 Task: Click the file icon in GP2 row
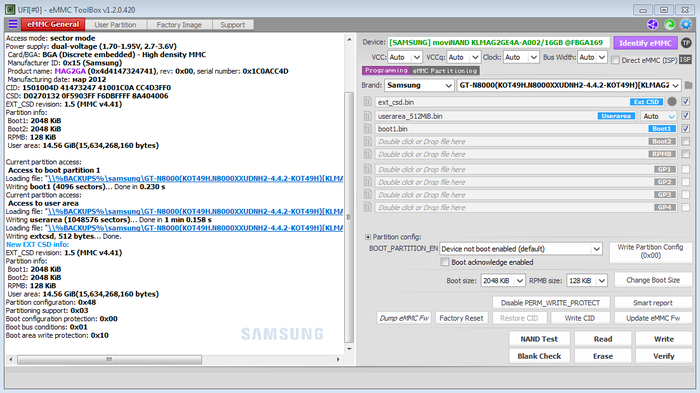click(x=367, y=182)
